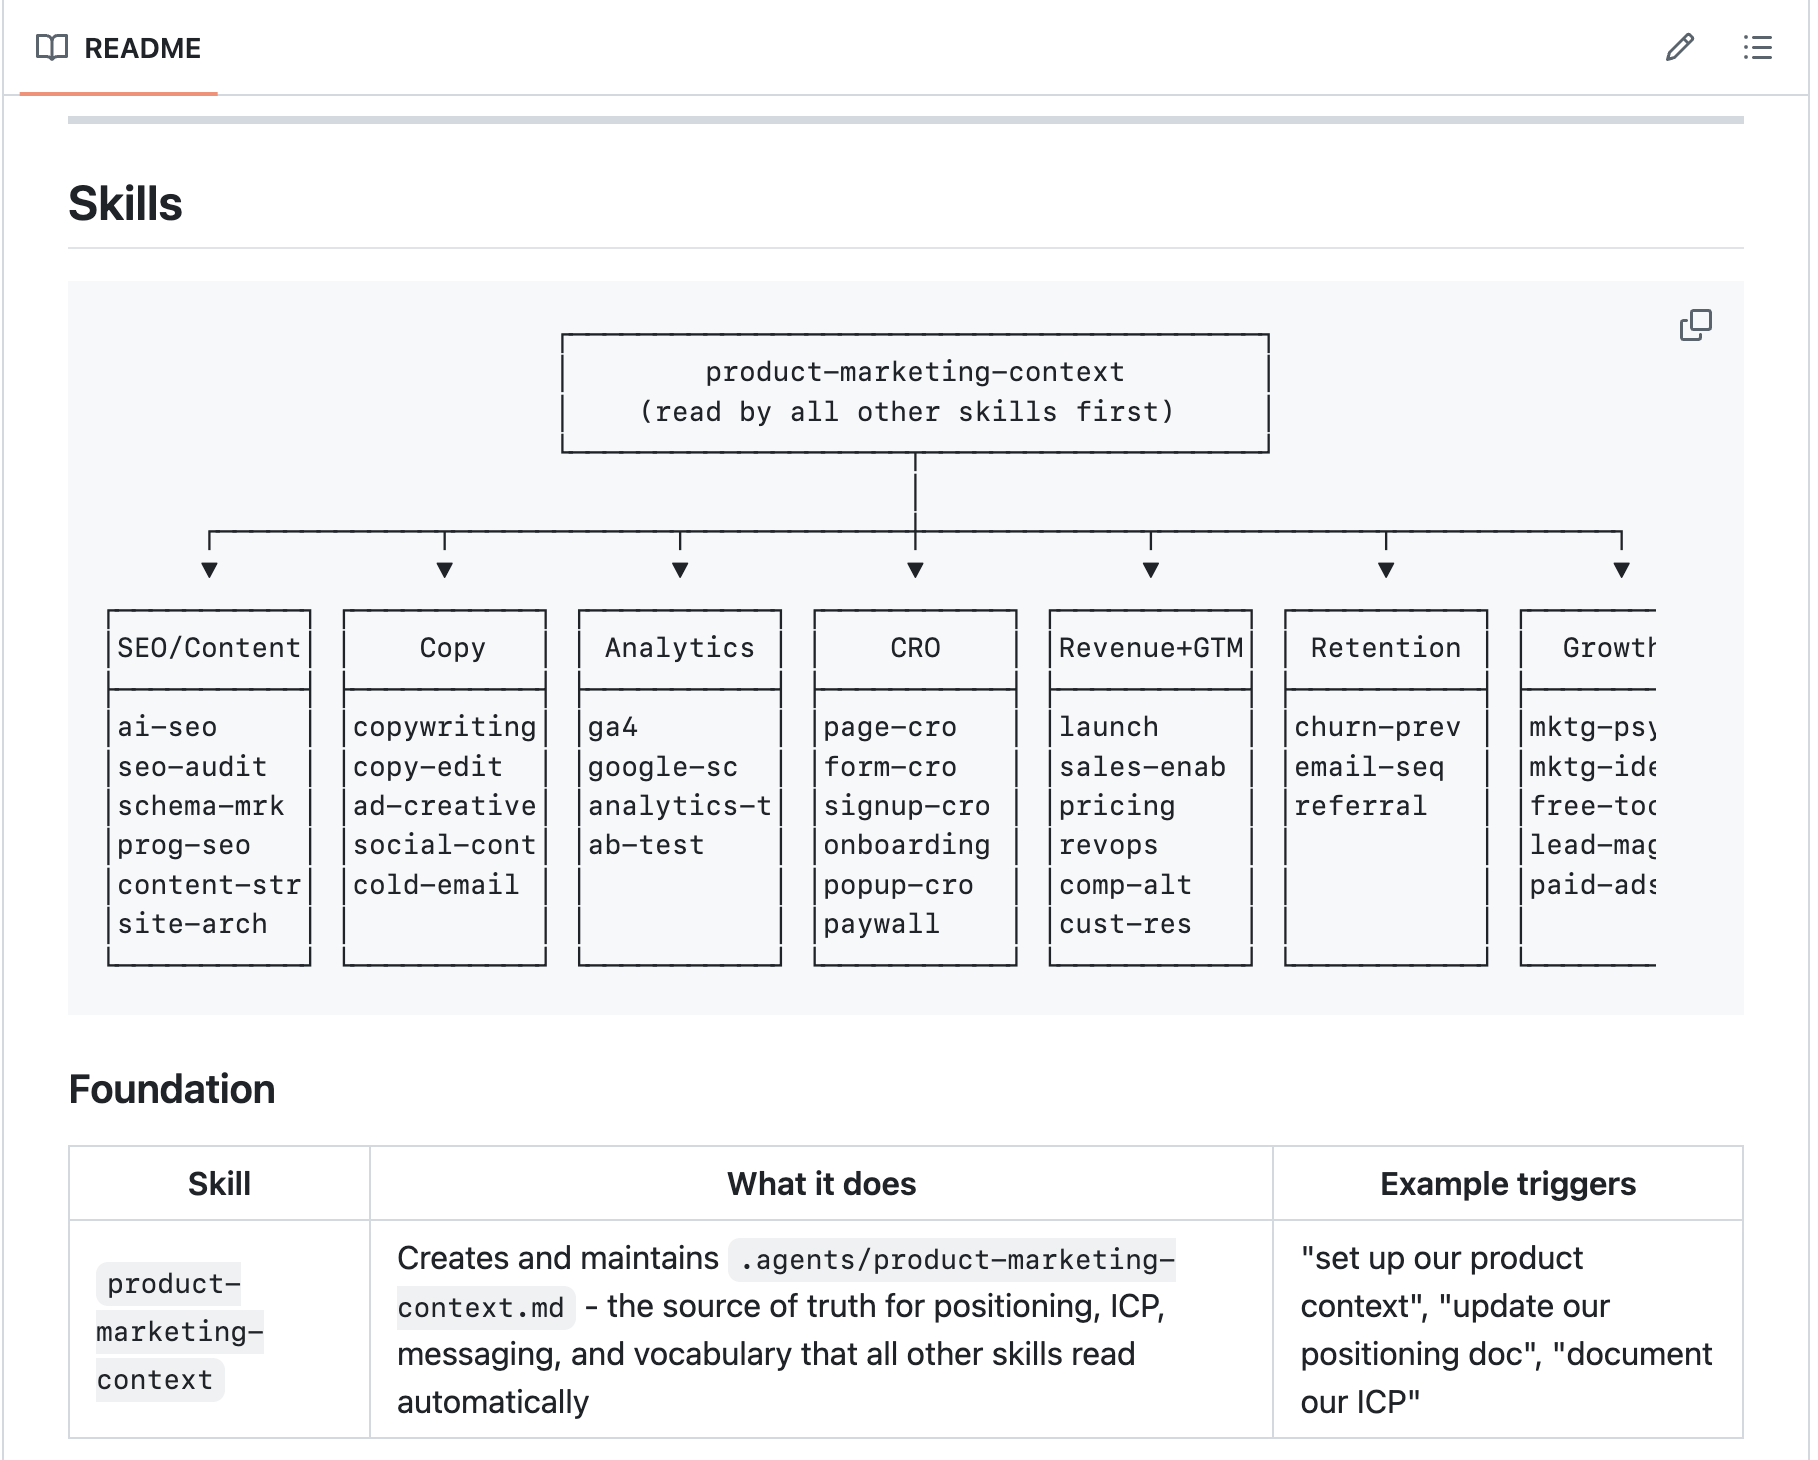The width and height of the screenshot is (1818, 1460).
Task: Click the Foundation section heading
Action: (x=172, y=1090)
